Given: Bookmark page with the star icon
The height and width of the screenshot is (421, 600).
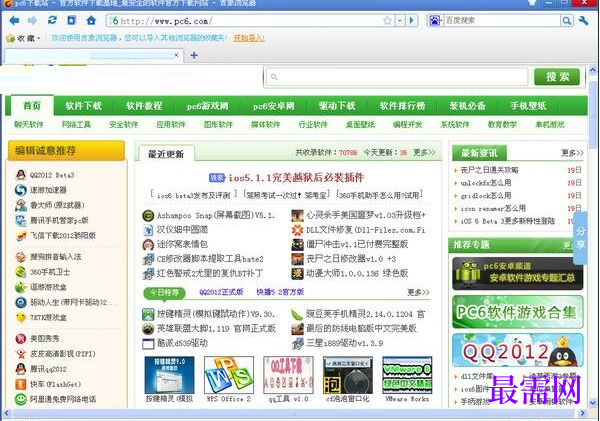Looking at the screenshot, I should (387, 20).
